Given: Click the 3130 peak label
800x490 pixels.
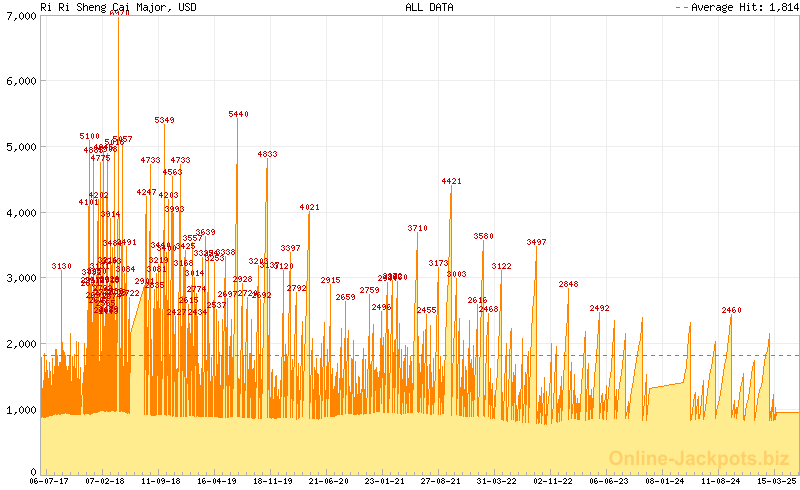Looking at the screenshot, I should tap(62, 267).
